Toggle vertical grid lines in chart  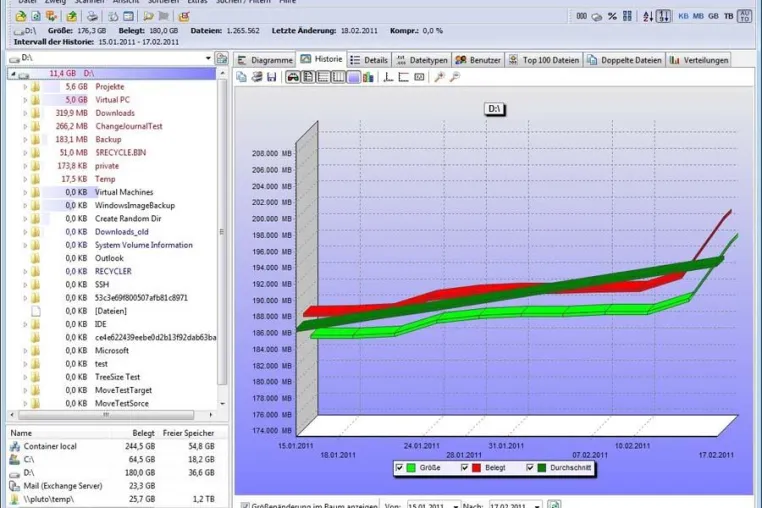tap(338, 77)
